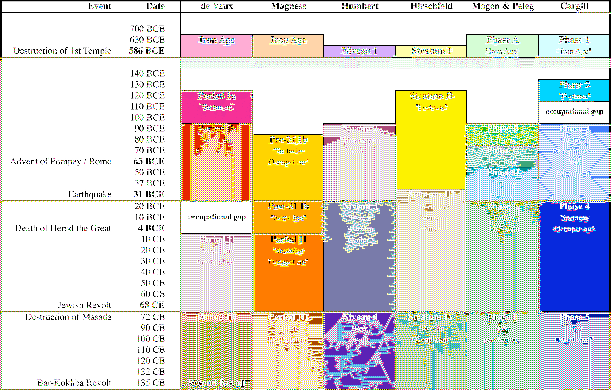The width and height of the screenshot is (611, 390).
Task: Click Cargill's dark blue 'Phase 4' block
Action: (574, 256)
